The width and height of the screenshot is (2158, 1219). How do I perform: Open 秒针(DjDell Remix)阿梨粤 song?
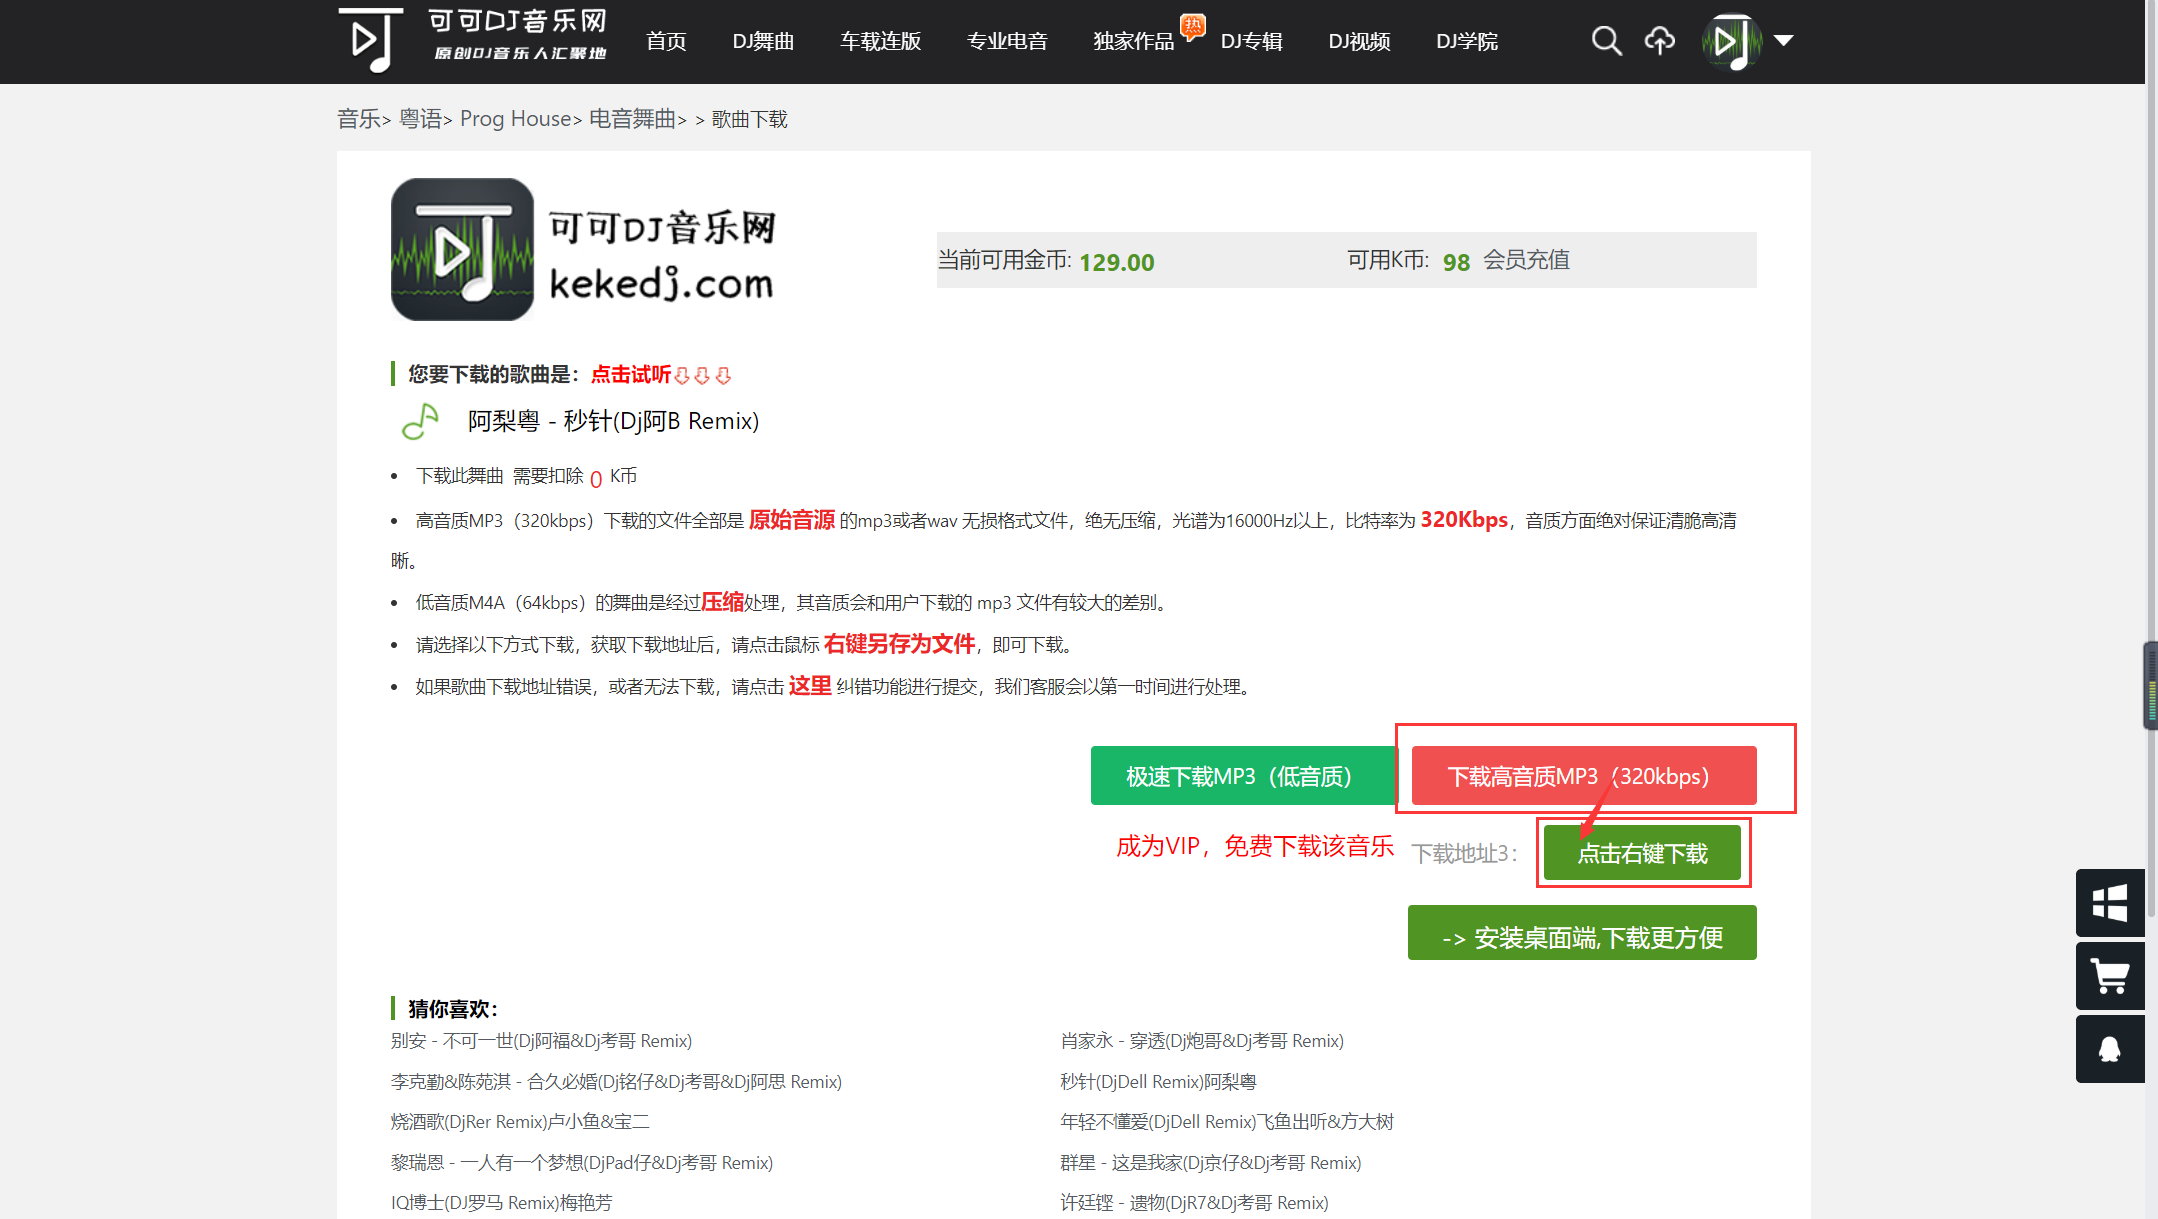coord(1158,1082)
